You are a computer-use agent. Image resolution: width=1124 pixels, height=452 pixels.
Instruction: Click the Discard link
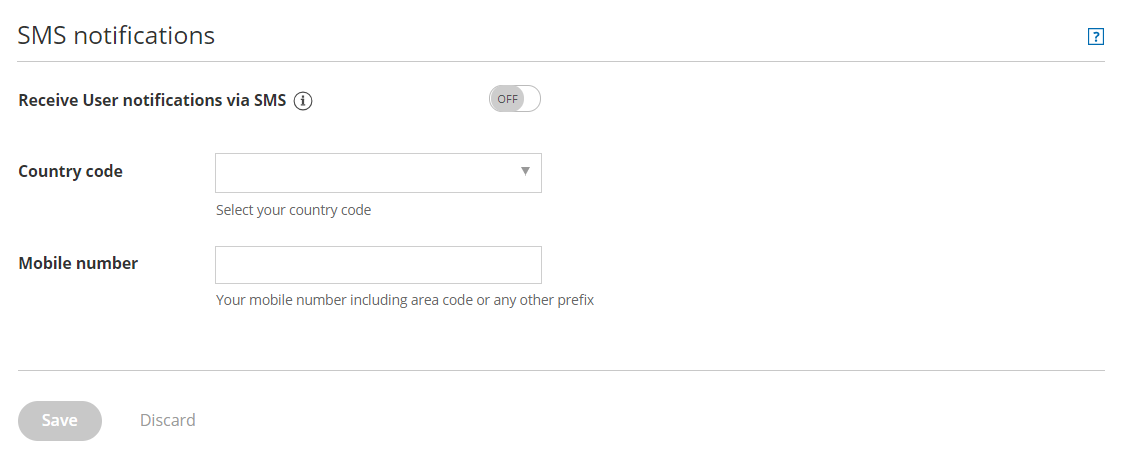[168, 420]
